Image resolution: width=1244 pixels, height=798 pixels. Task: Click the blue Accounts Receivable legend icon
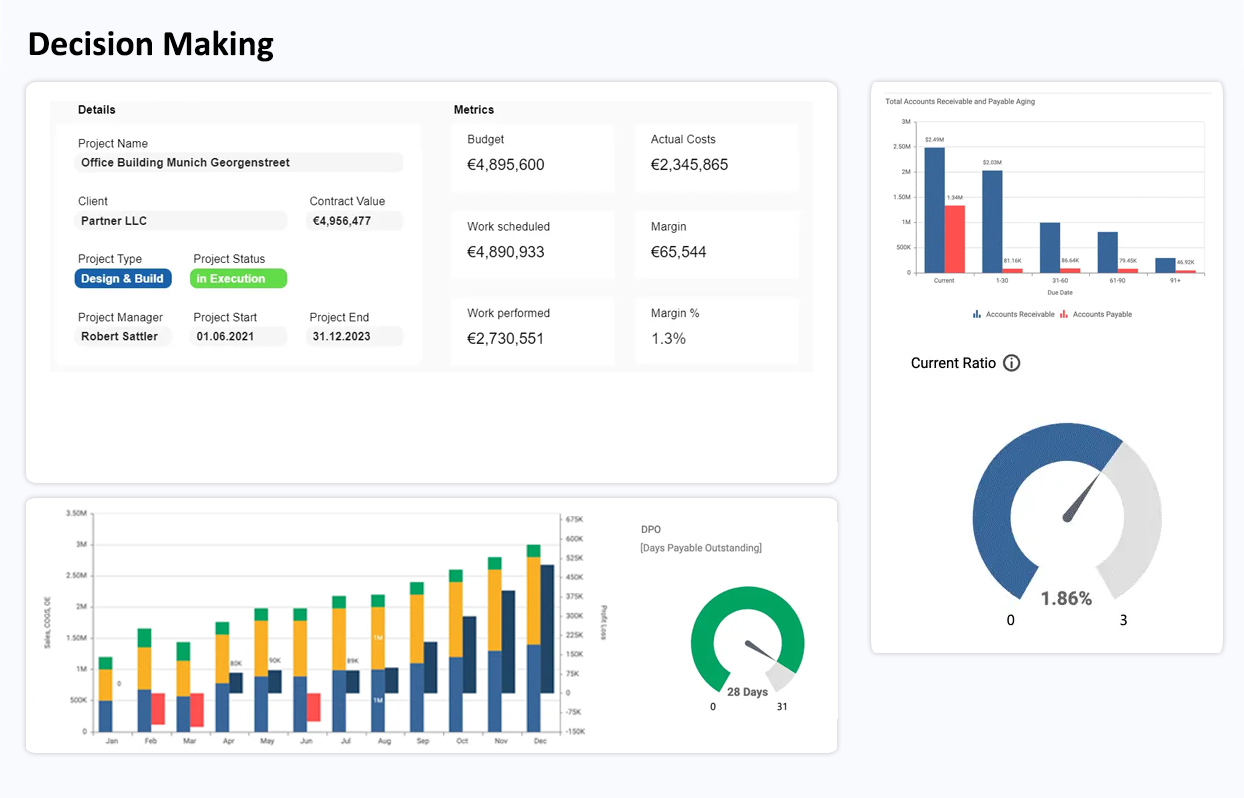click(x=977, y=314)
